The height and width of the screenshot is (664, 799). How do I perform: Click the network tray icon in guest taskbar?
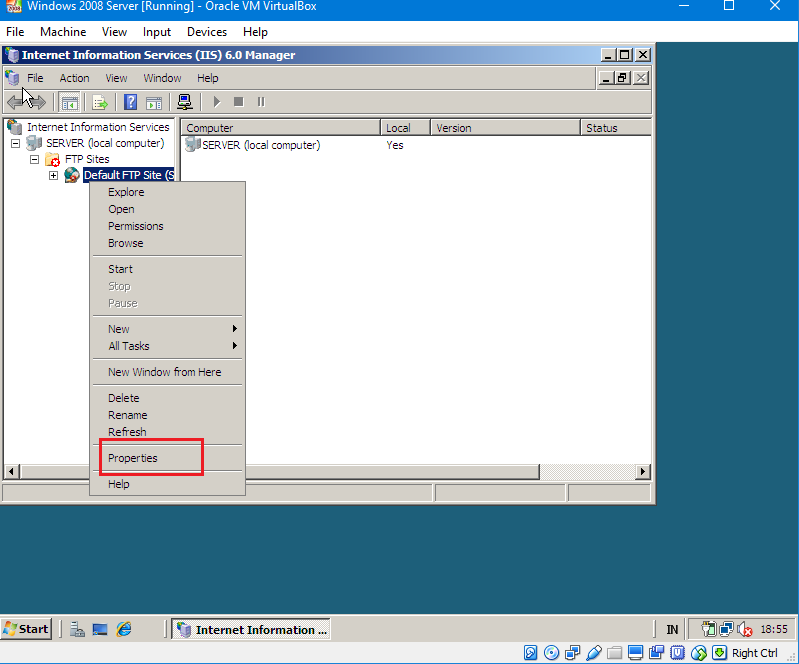(x=727, y=630)
